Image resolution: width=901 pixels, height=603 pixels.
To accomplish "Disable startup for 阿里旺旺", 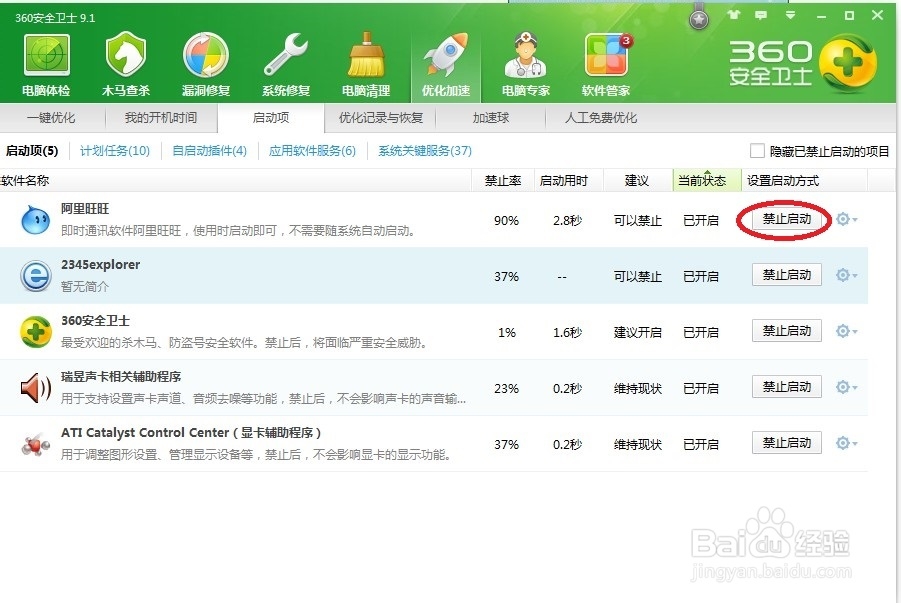I will (787, 219).
